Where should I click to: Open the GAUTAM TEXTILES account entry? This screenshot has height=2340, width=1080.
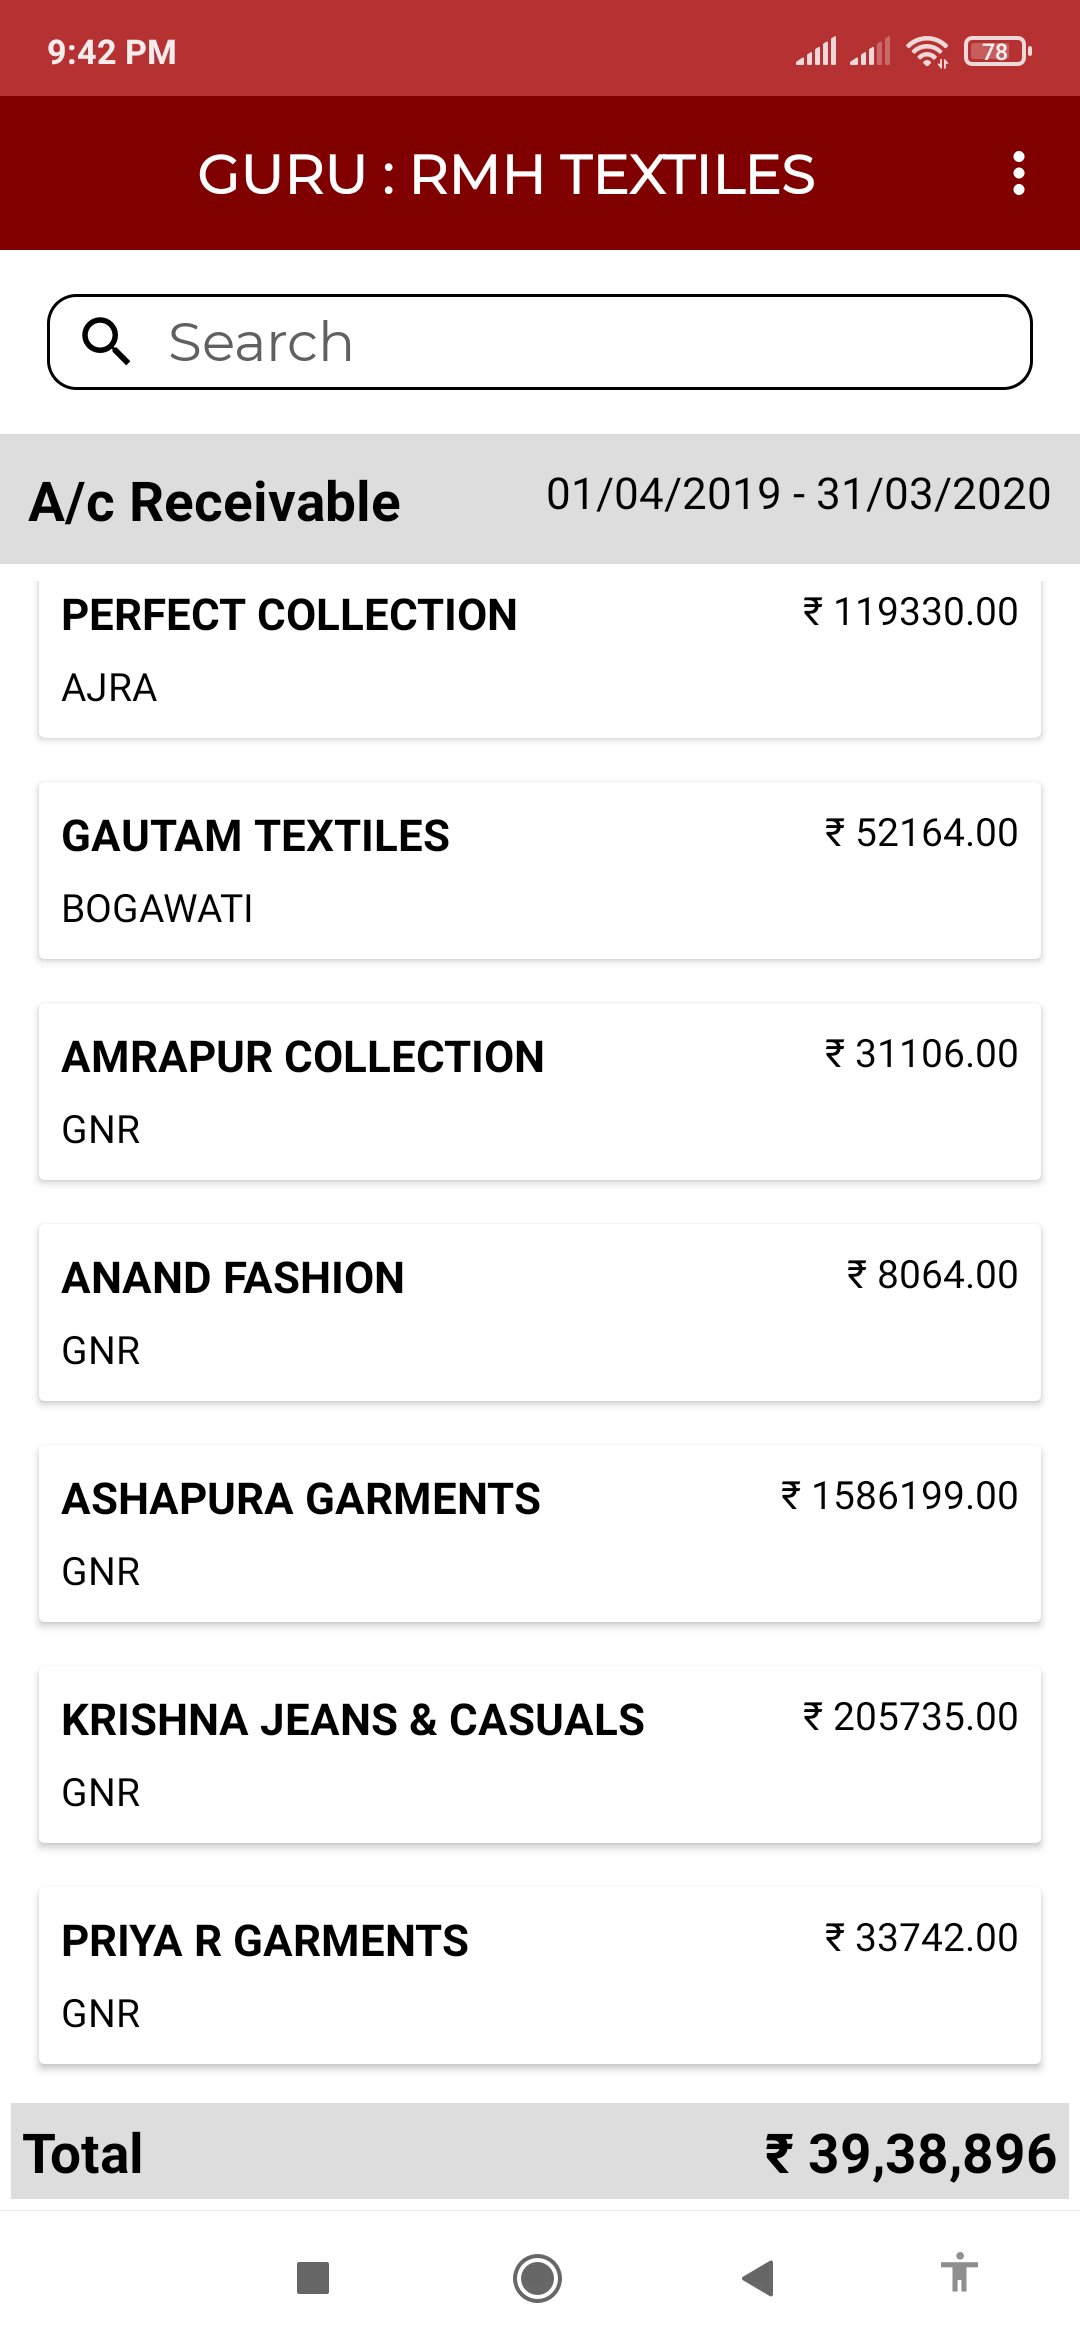pos(540,871)
